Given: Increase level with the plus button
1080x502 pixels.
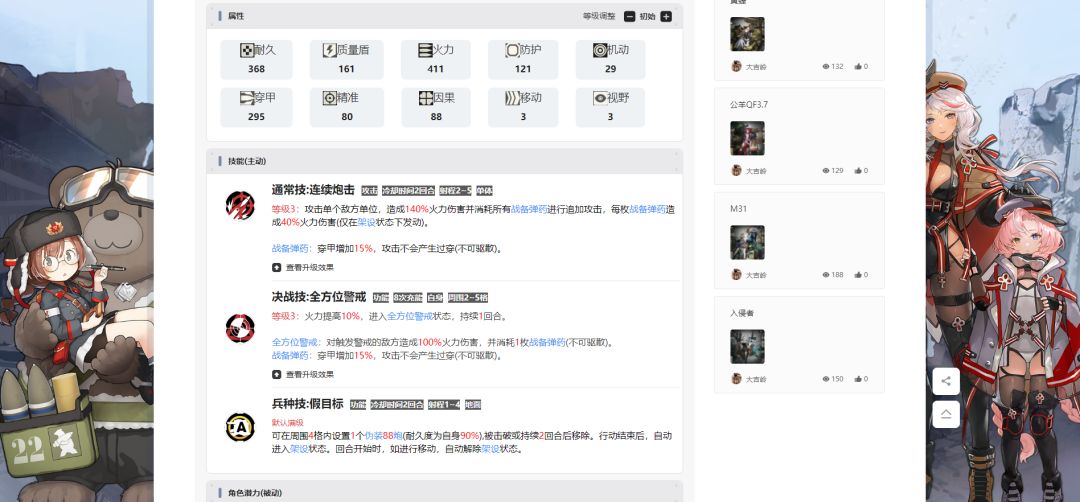Looking at the screenshot, I should [666, 16].
